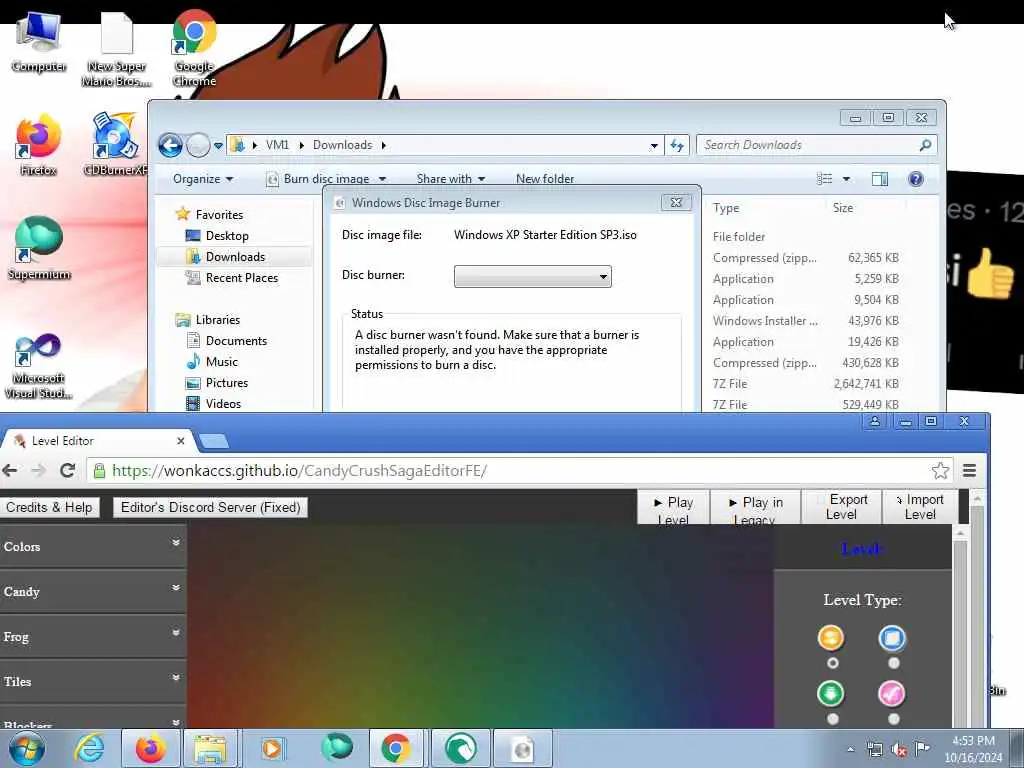Open CDBurnerXP desktop shortcut
The image size is (1024, 768).
click(x=115, y=144)
